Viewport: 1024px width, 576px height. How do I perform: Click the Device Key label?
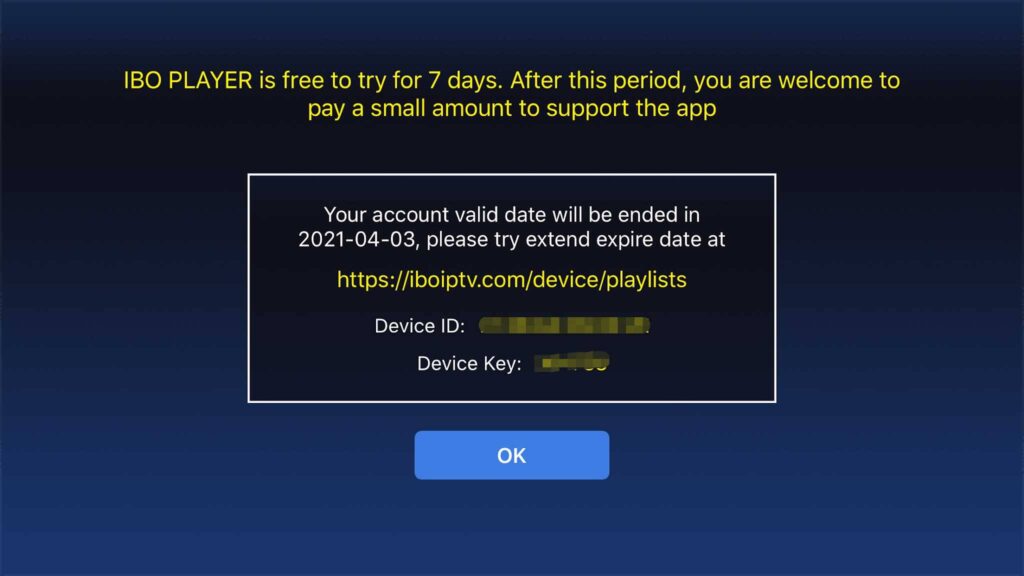point(469,364)
